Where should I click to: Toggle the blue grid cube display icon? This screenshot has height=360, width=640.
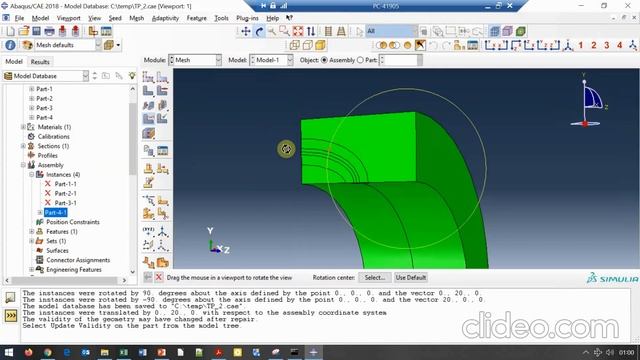tap(495, 31)
